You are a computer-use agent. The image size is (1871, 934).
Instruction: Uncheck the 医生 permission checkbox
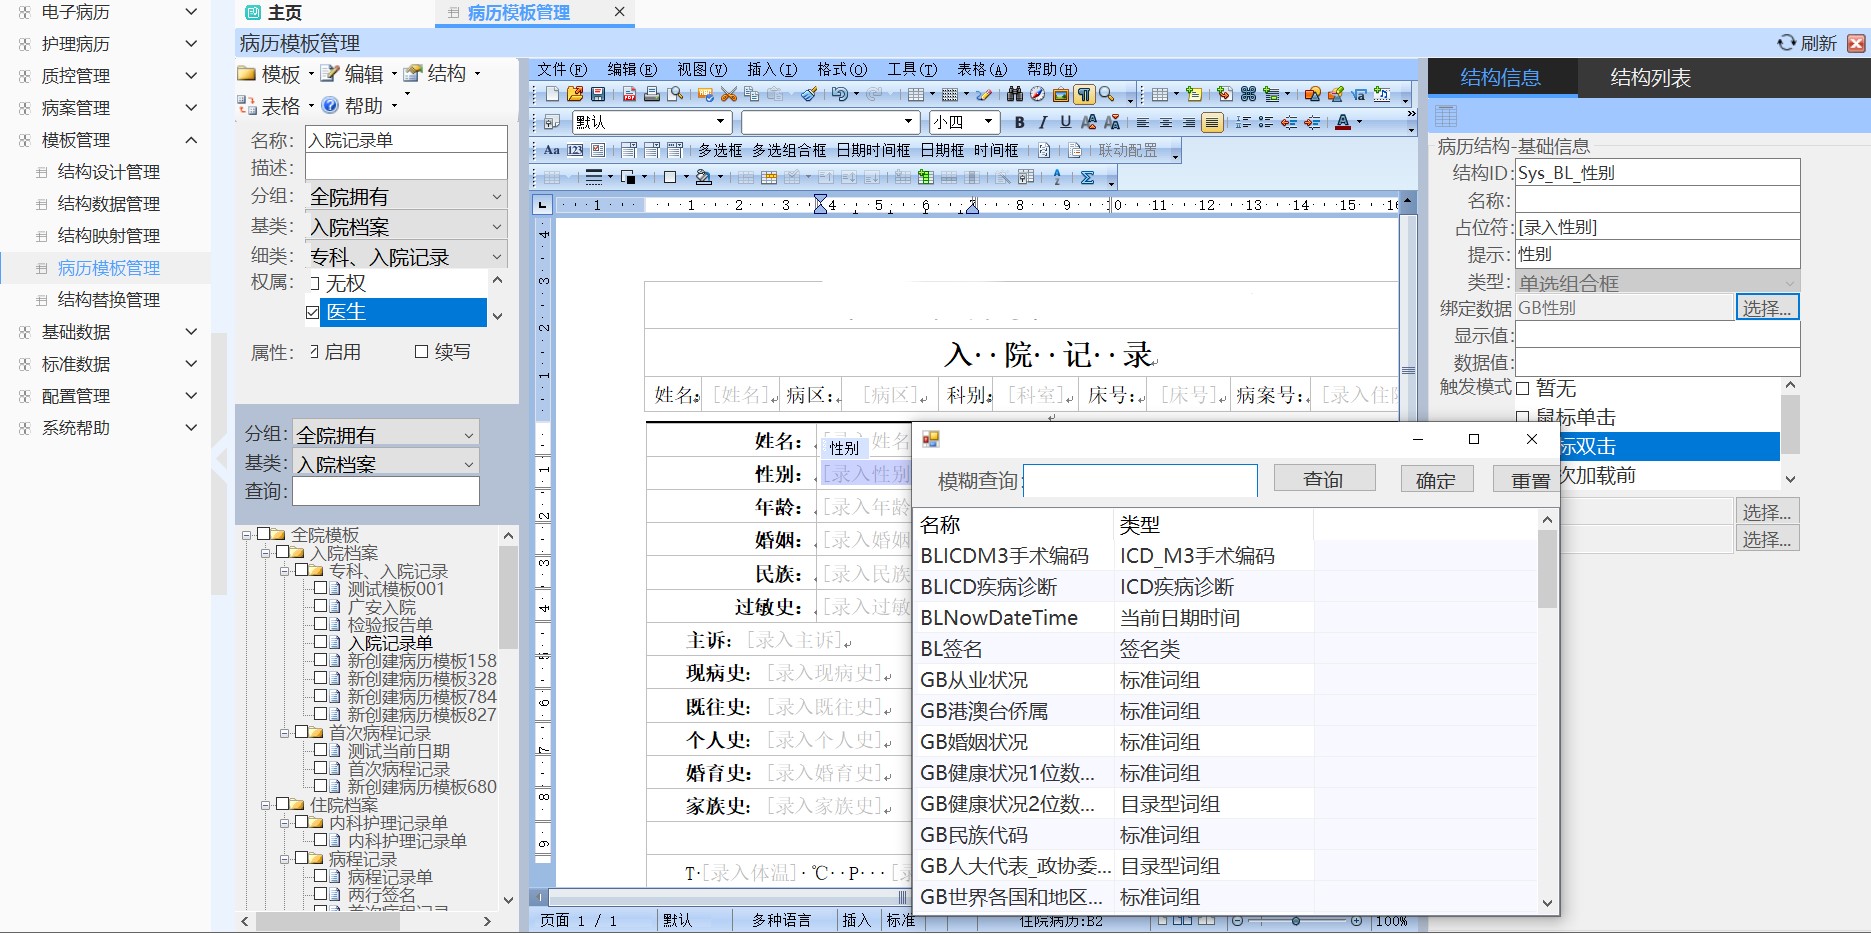tap(314, 312)
